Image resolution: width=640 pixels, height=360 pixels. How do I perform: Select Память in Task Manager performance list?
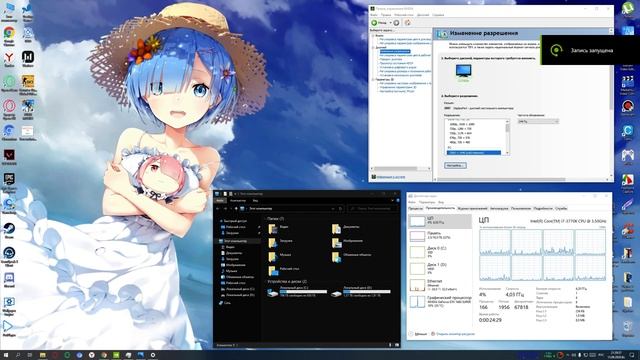pyautogui.click(x=440, y=236)
